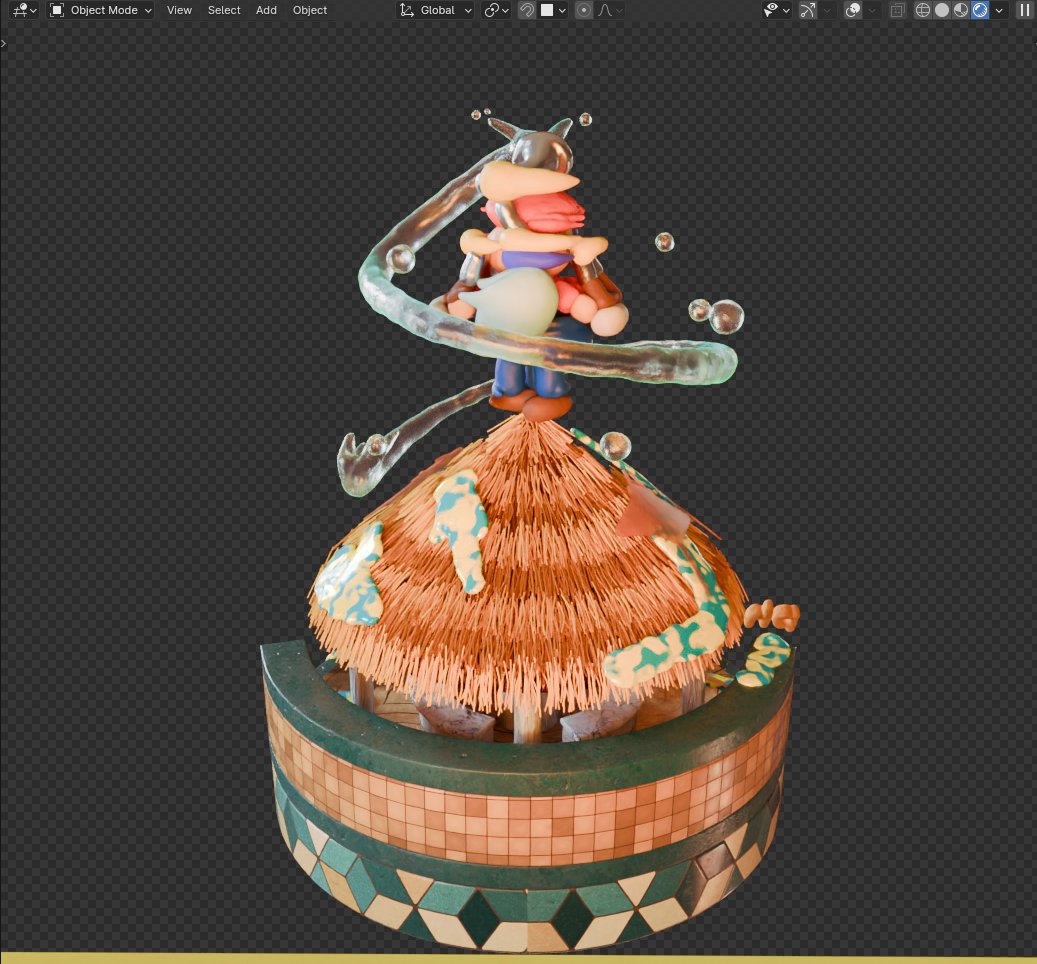The width and height of the screenshot is (1037, 964).
Task: Open the snapping options dropdown
Action: click(x=553, y=10)
